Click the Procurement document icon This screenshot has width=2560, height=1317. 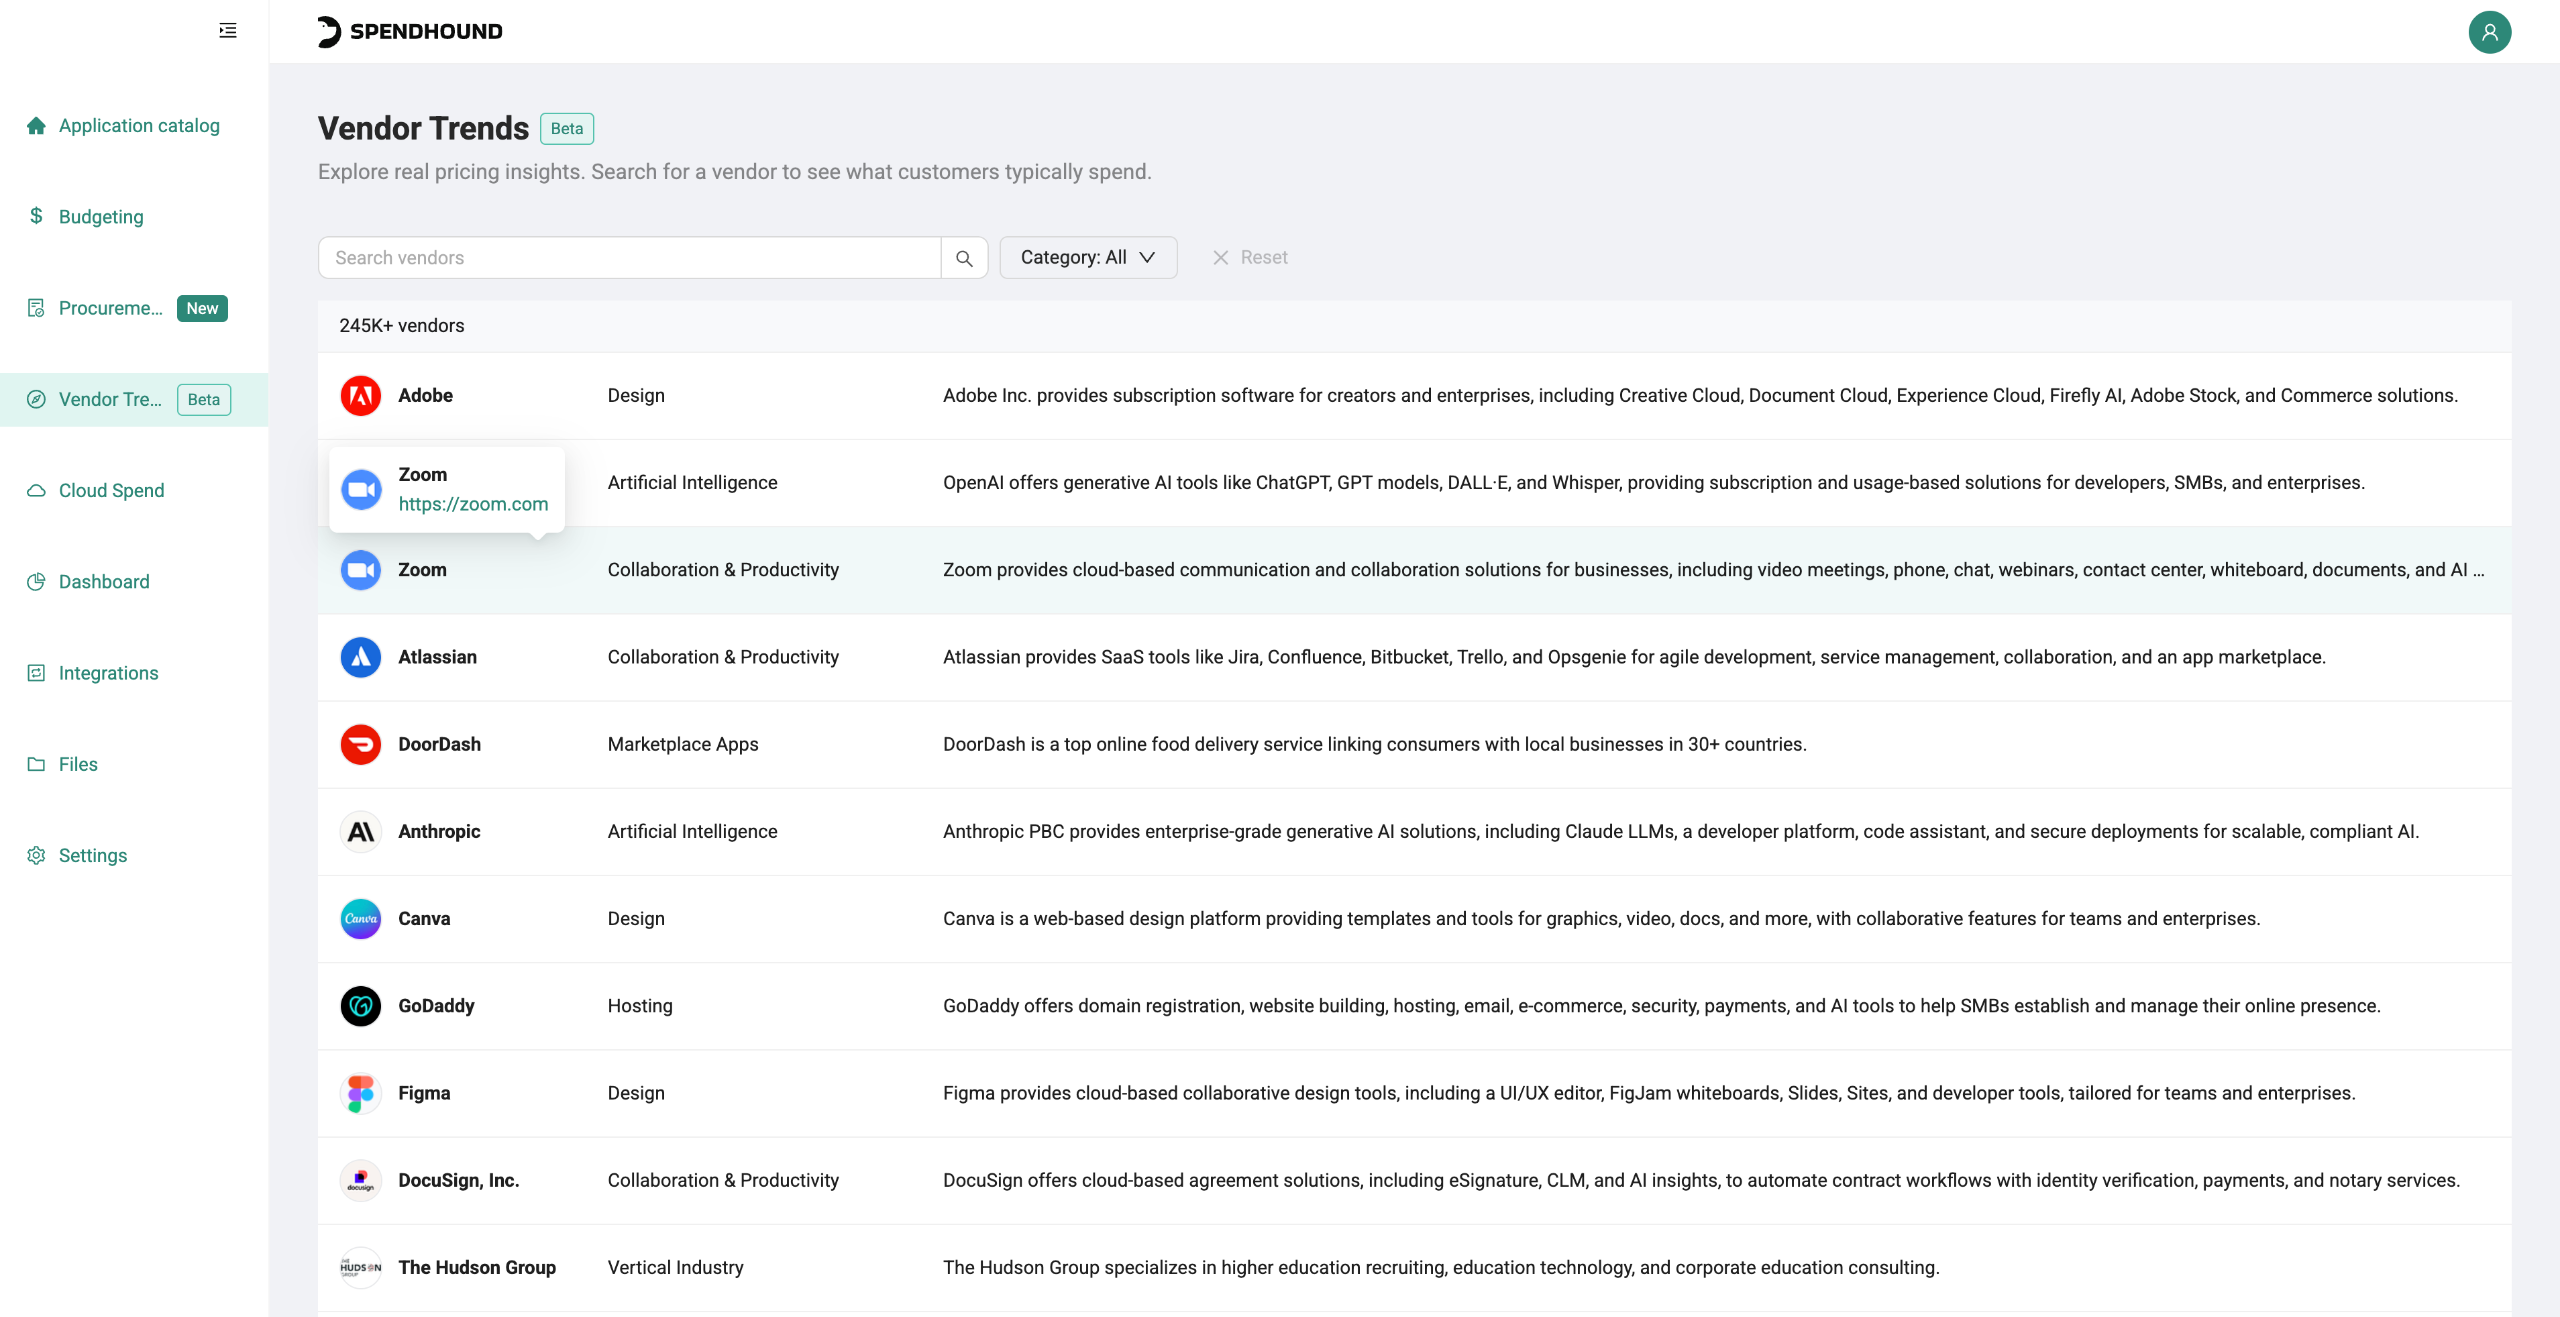click(36, 308)
